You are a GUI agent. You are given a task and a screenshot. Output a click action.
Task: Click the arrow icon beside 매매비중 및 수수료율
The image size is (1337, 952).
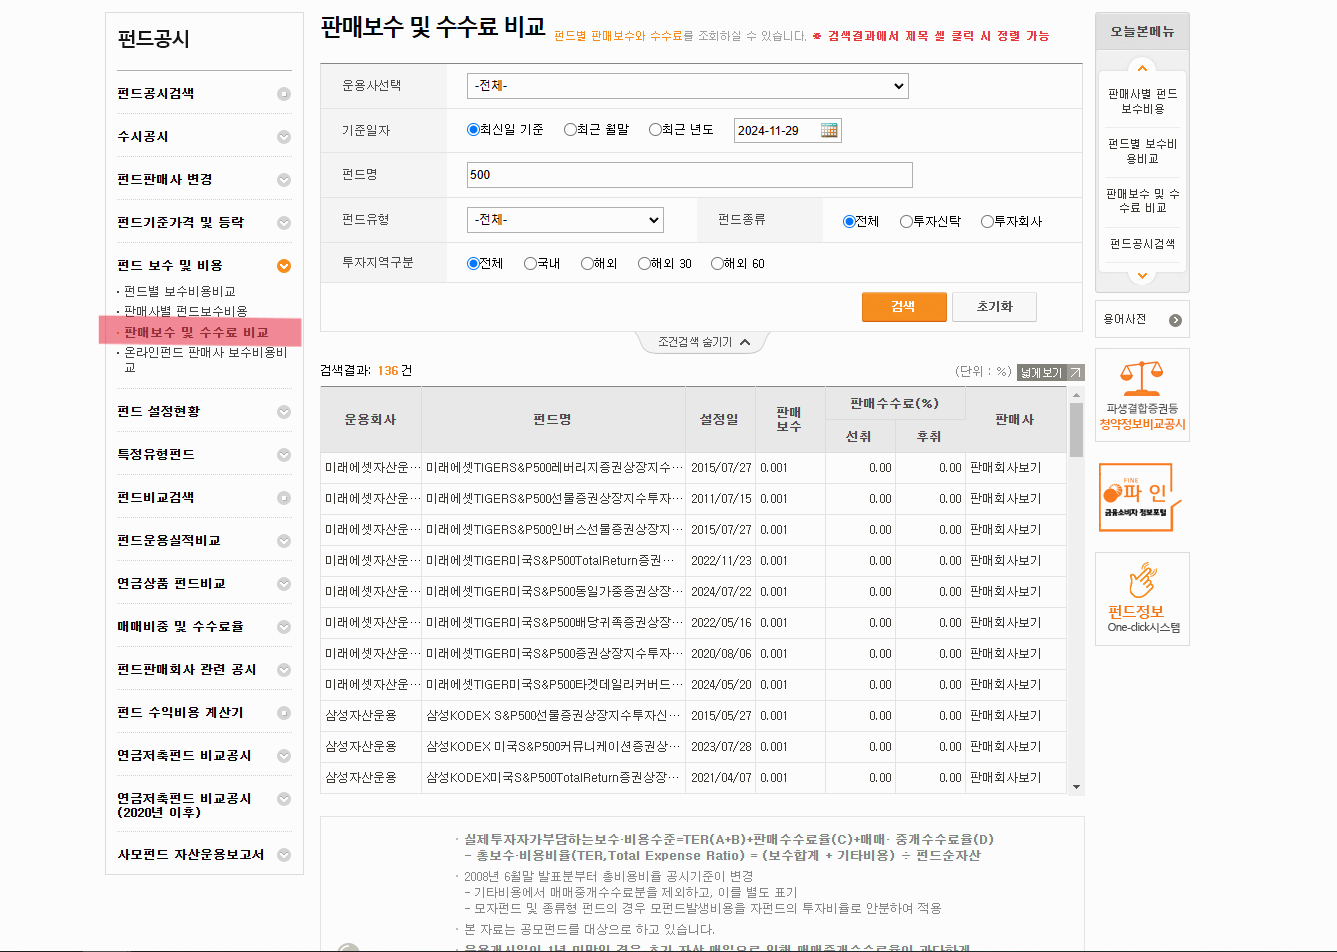[284, 627]
